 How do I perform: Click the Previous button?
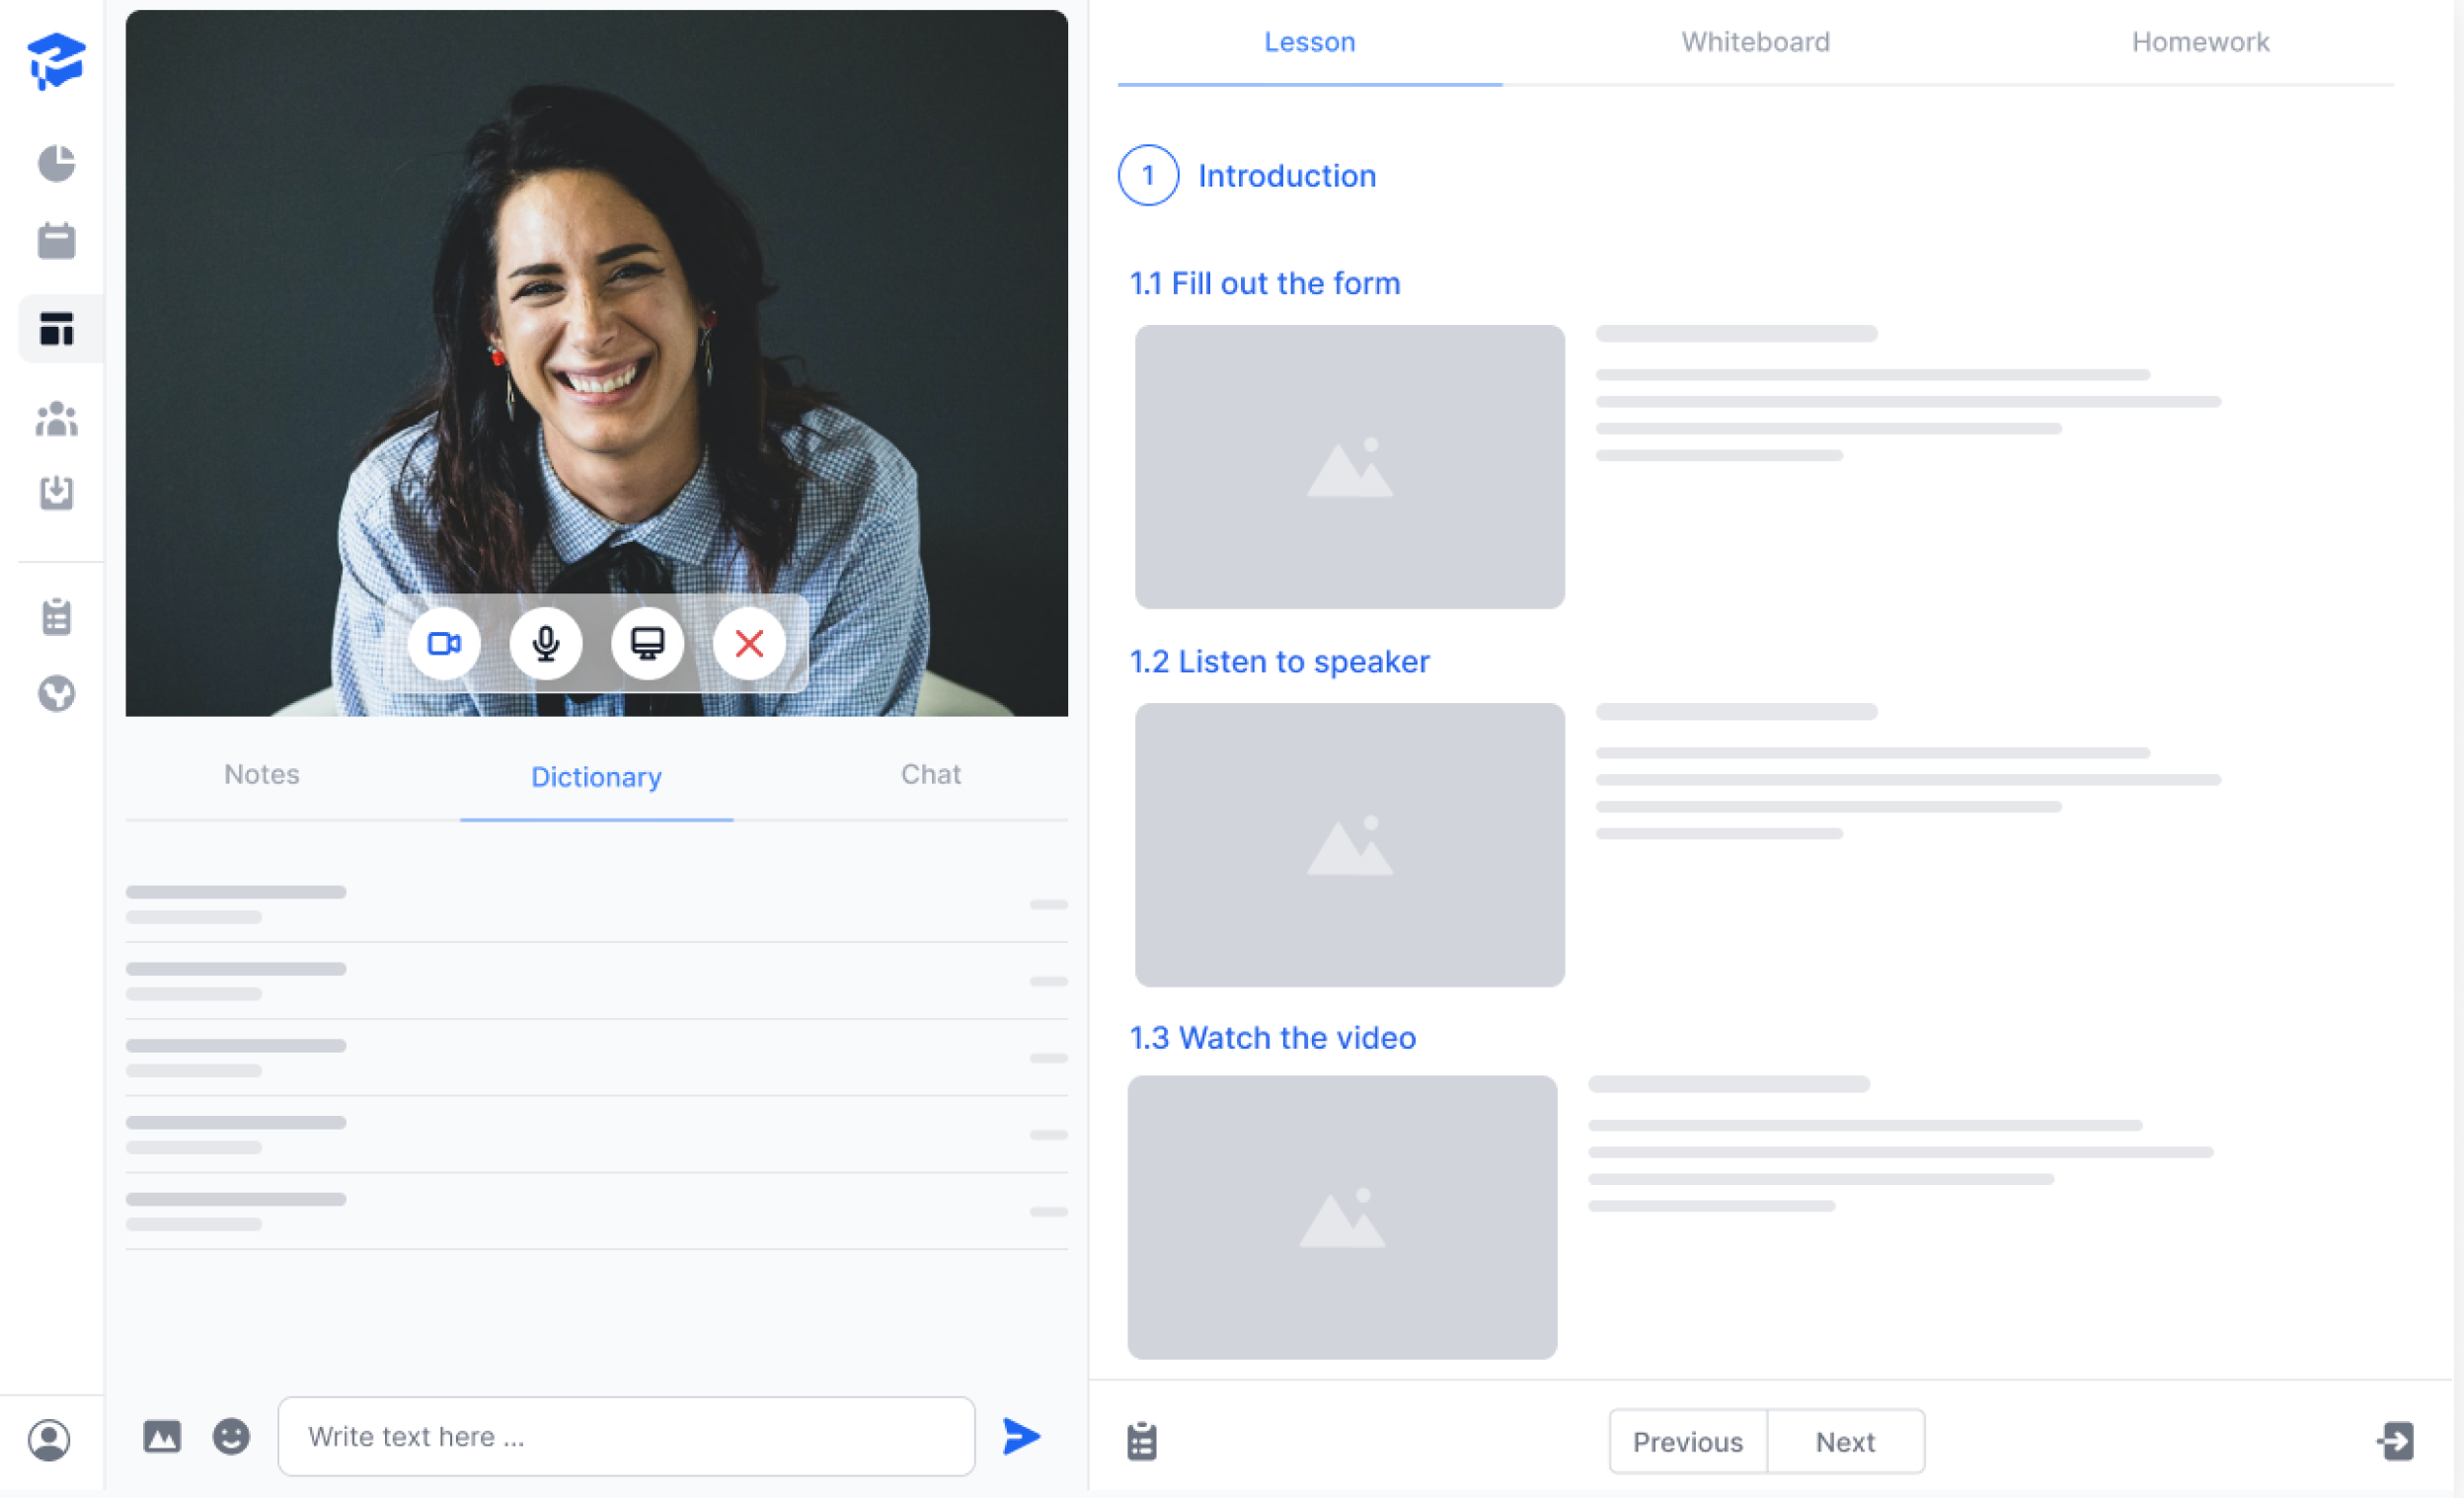pyautogui.click(x=1688, y=1442)
